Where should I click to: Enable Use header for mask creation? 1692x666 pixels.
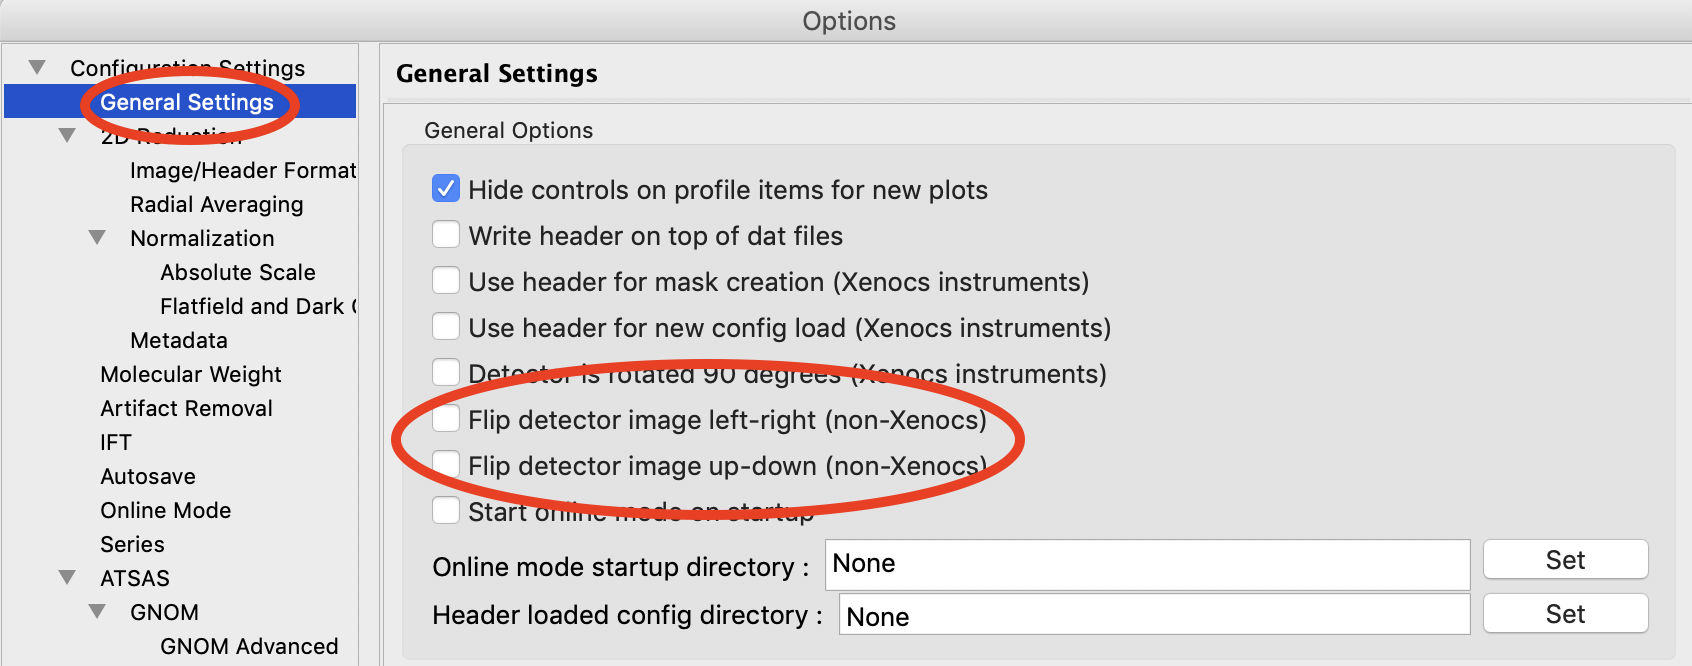coord(446,281)
